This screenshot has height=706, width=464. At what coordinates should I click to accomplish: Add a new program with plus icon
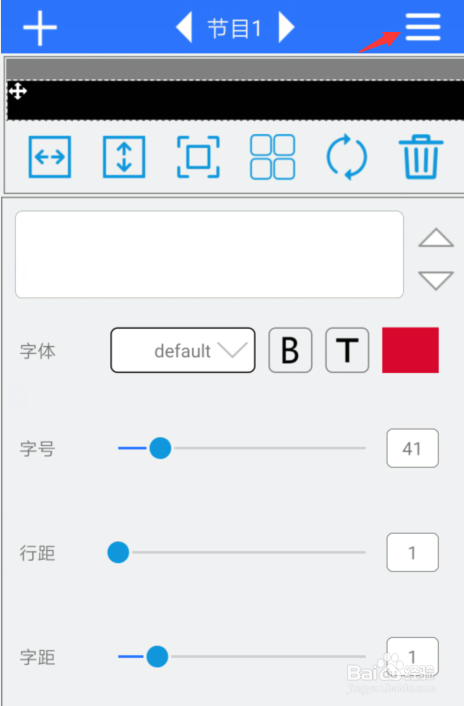(x=40, y=28)
